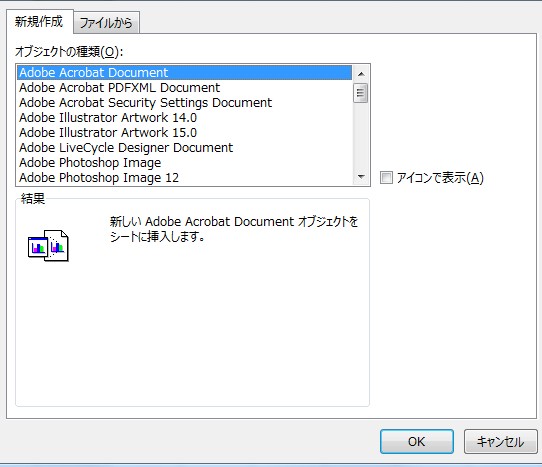Click the scrollbar track below the thumb

361,136
